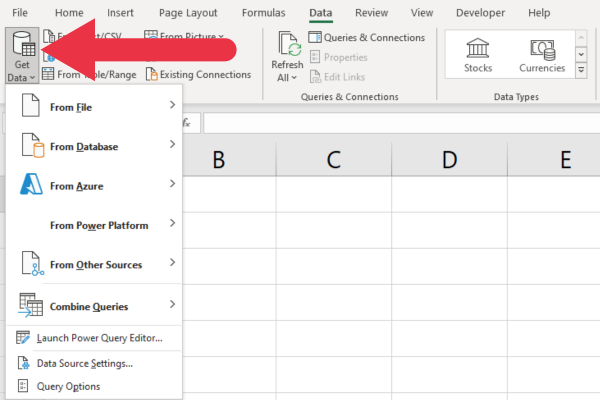This screenshot has width=600, height=400.
Task: Switch to the Developer tab
Action: pyautogui.click(x=481, y=13)
